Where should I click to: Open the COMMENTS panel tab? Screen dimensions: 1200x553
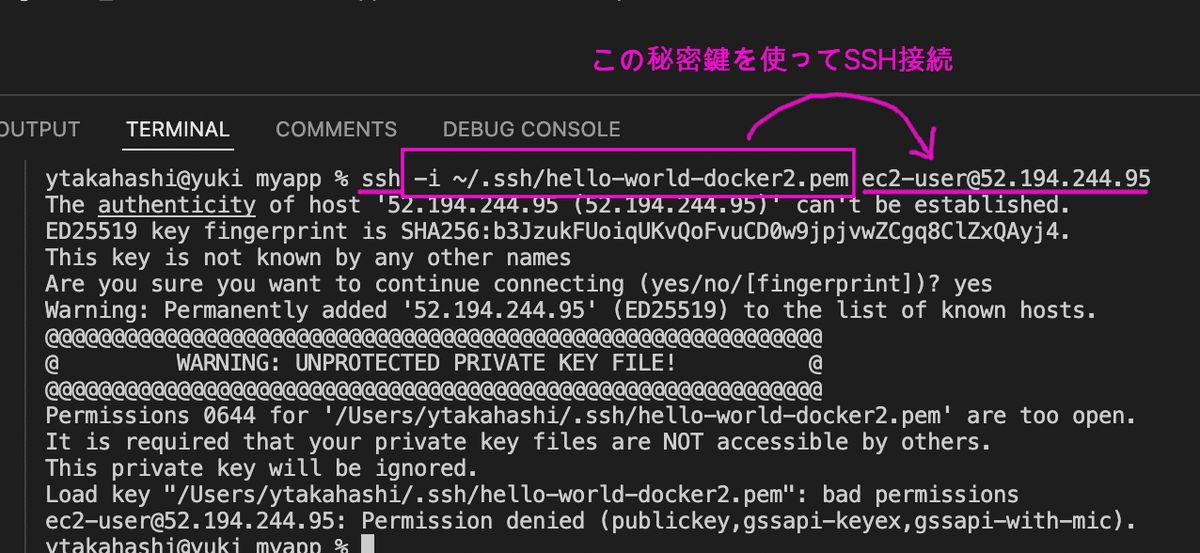click(336, 129)
